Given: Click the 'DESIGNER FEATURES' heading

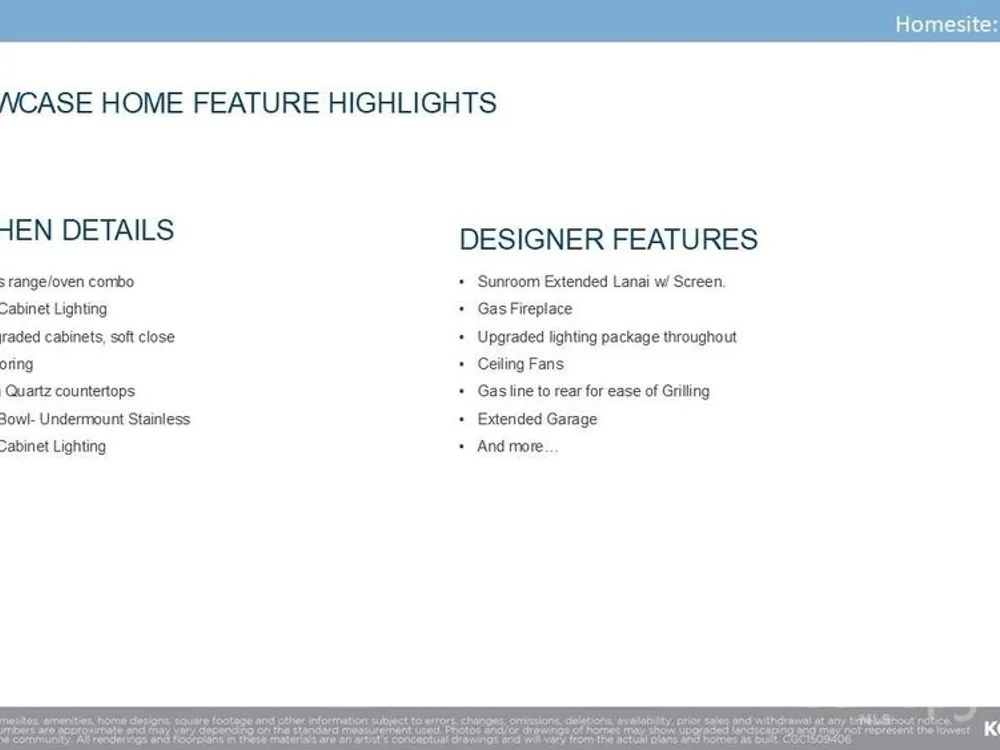Looking at the screenshot, I should click(x=608, y=239).
